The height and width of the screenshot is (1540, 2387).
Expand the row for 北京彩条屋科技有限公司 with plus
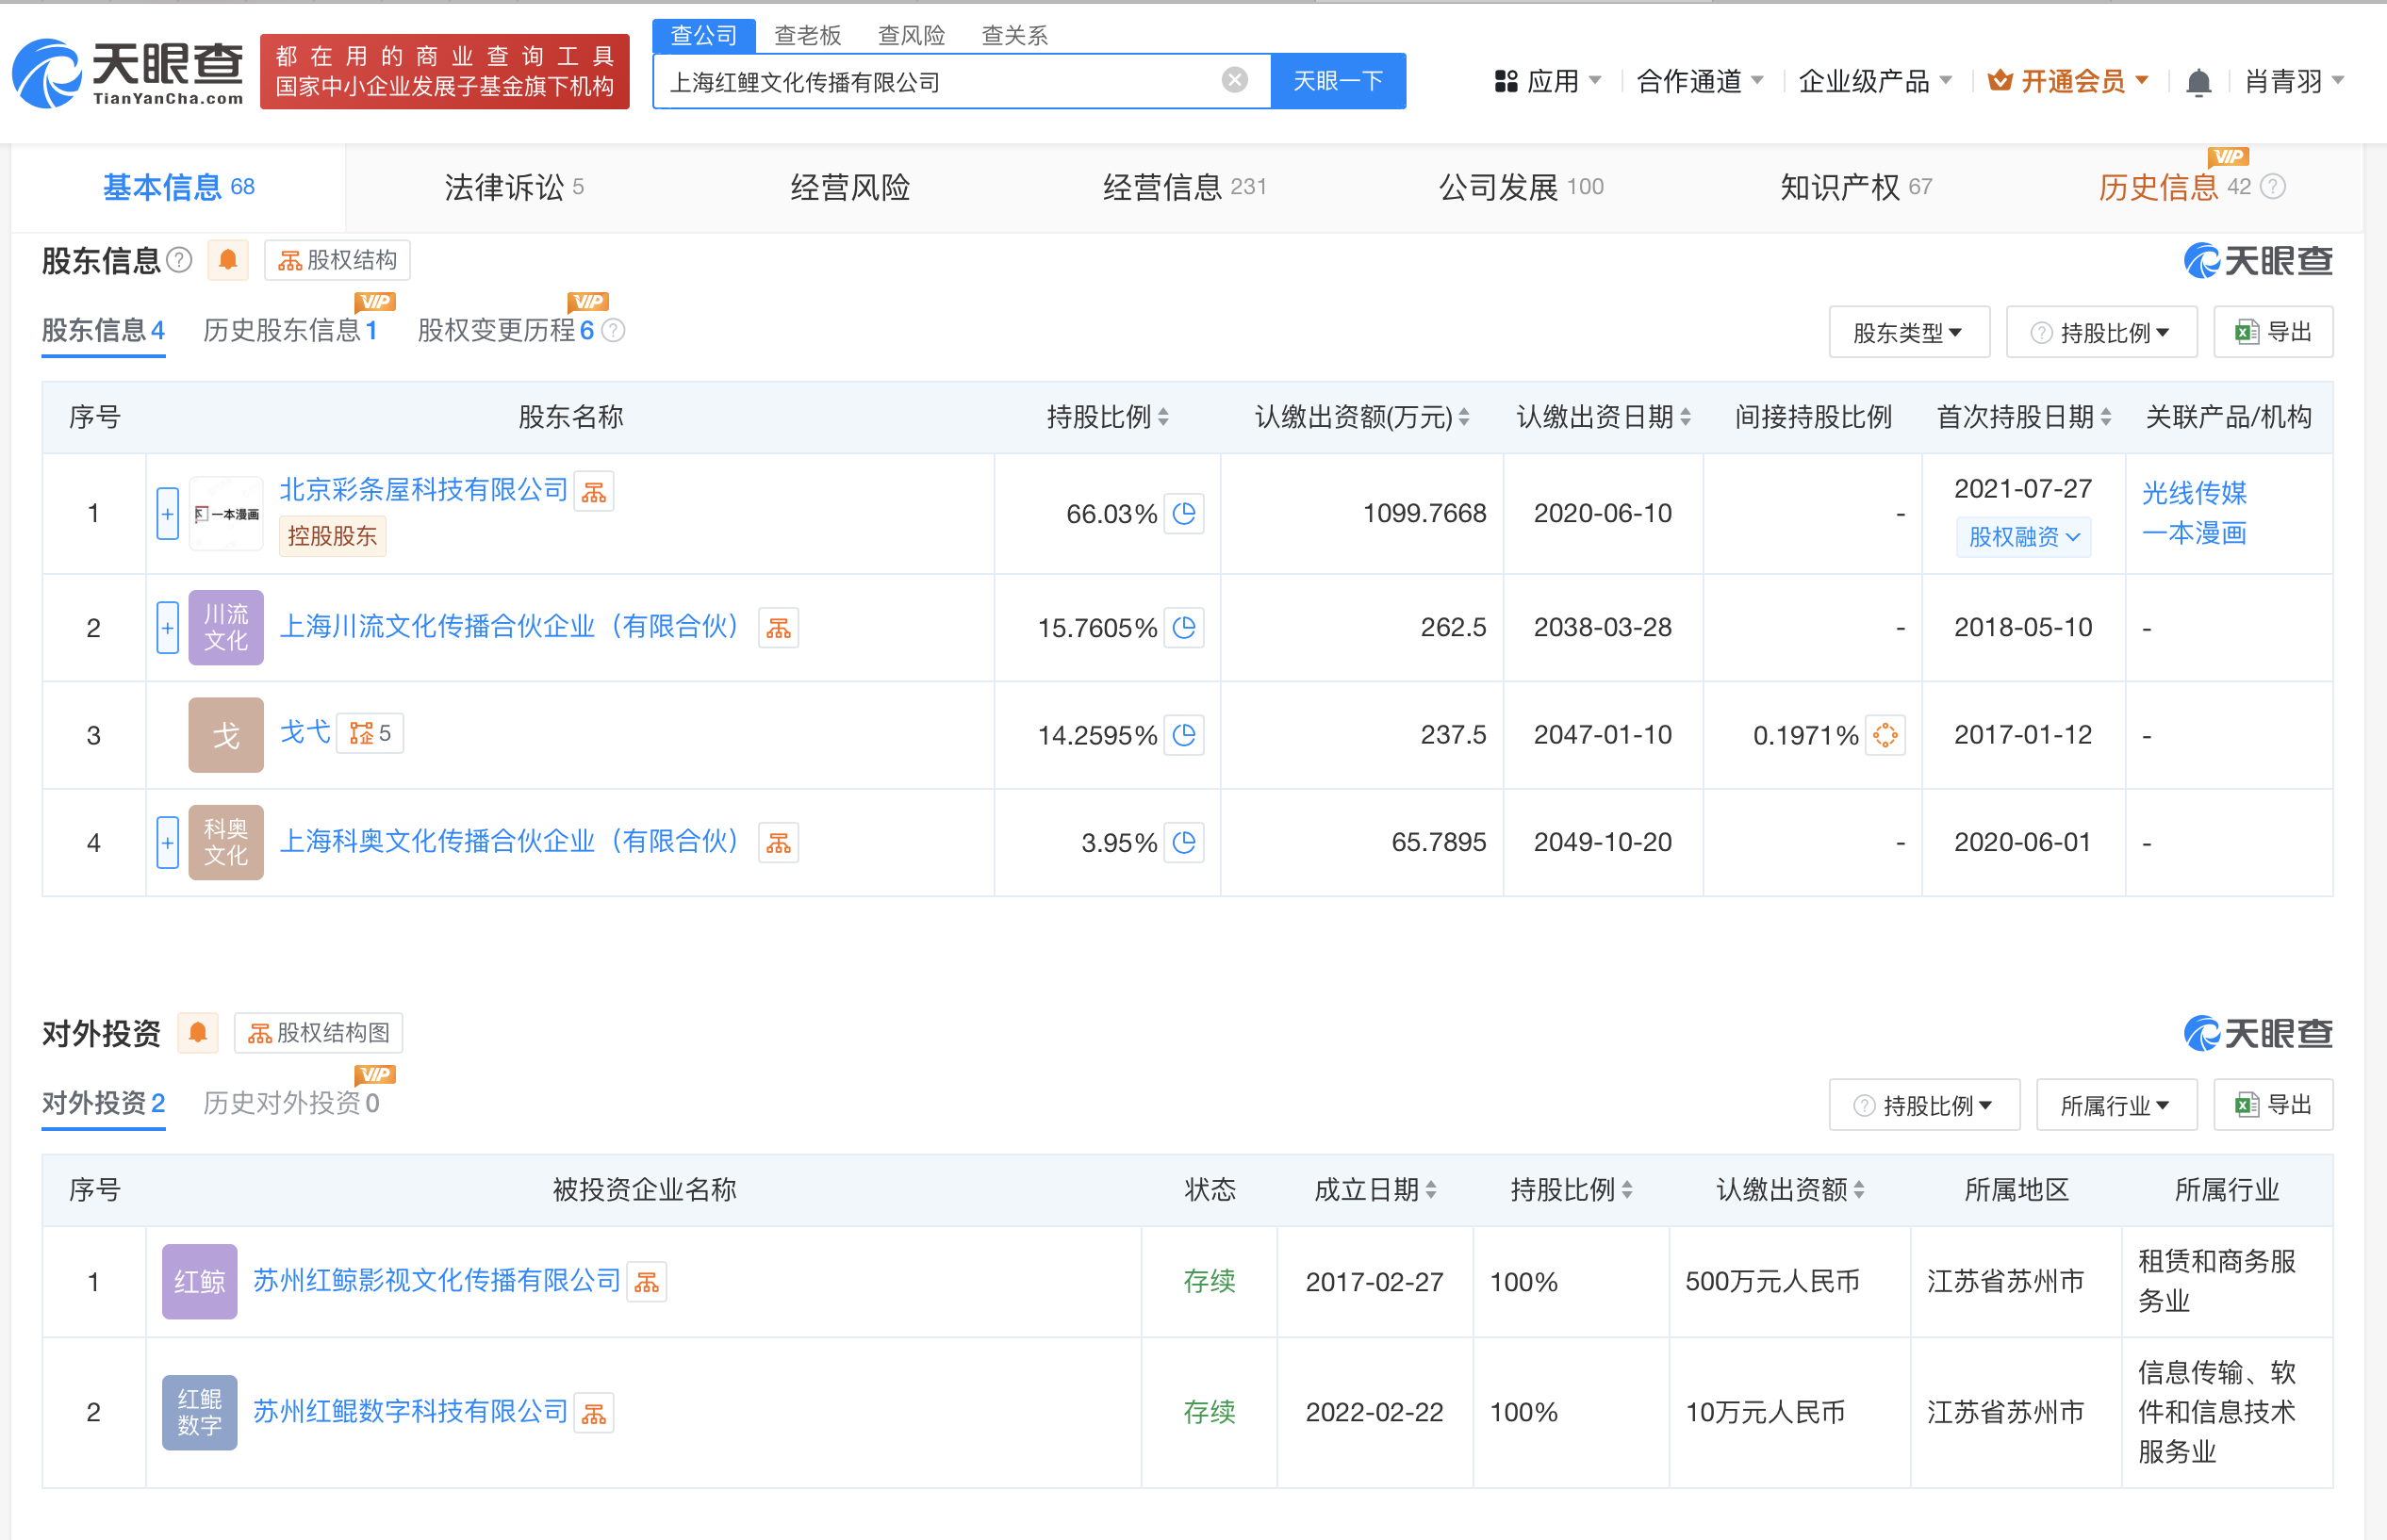[x=167, y=514]
